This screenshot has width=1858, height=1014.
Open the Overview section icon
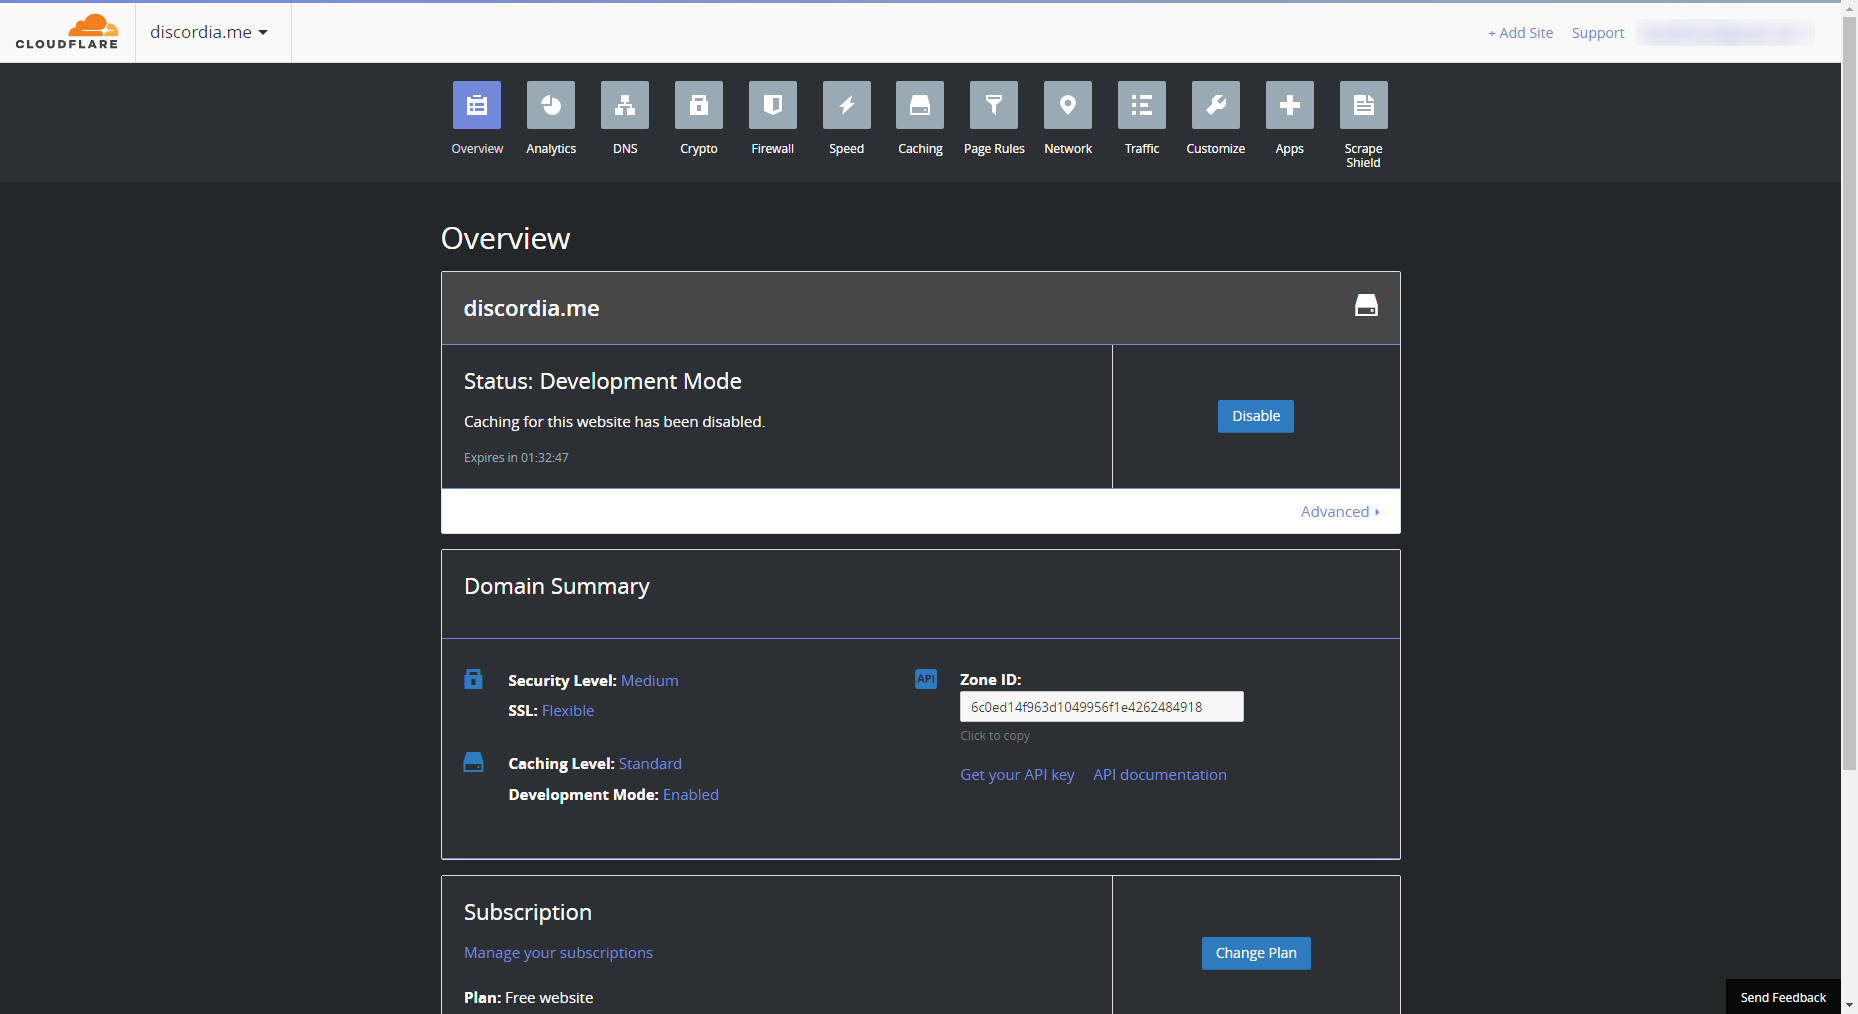477,105
